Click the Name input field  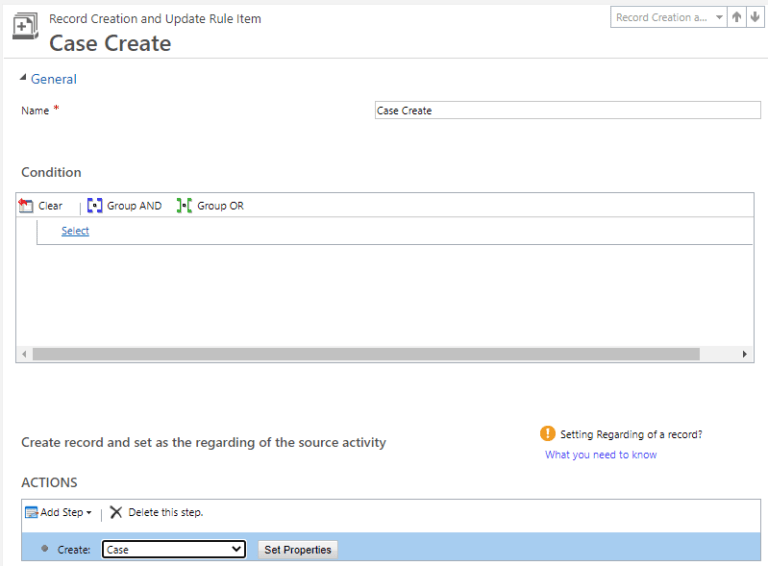[x=566, y=111]
